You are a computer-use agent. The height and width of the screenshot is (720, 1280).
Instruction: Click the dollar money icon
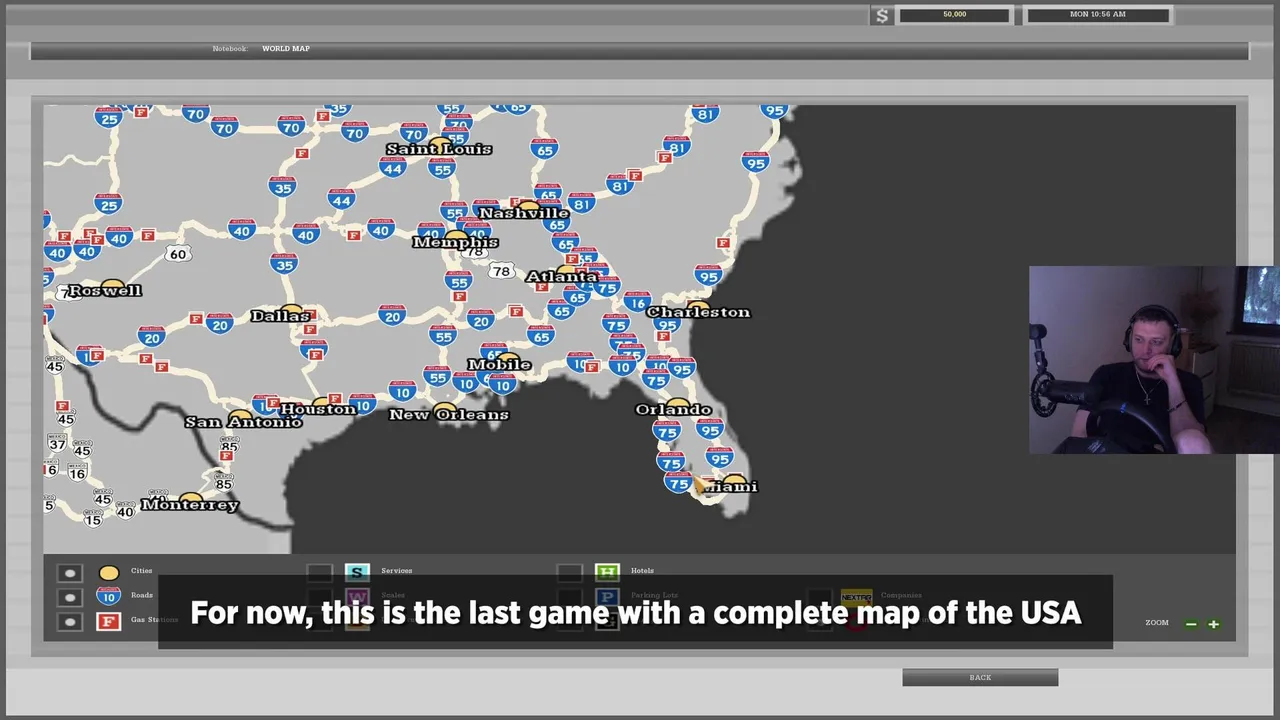pos(881,15)
